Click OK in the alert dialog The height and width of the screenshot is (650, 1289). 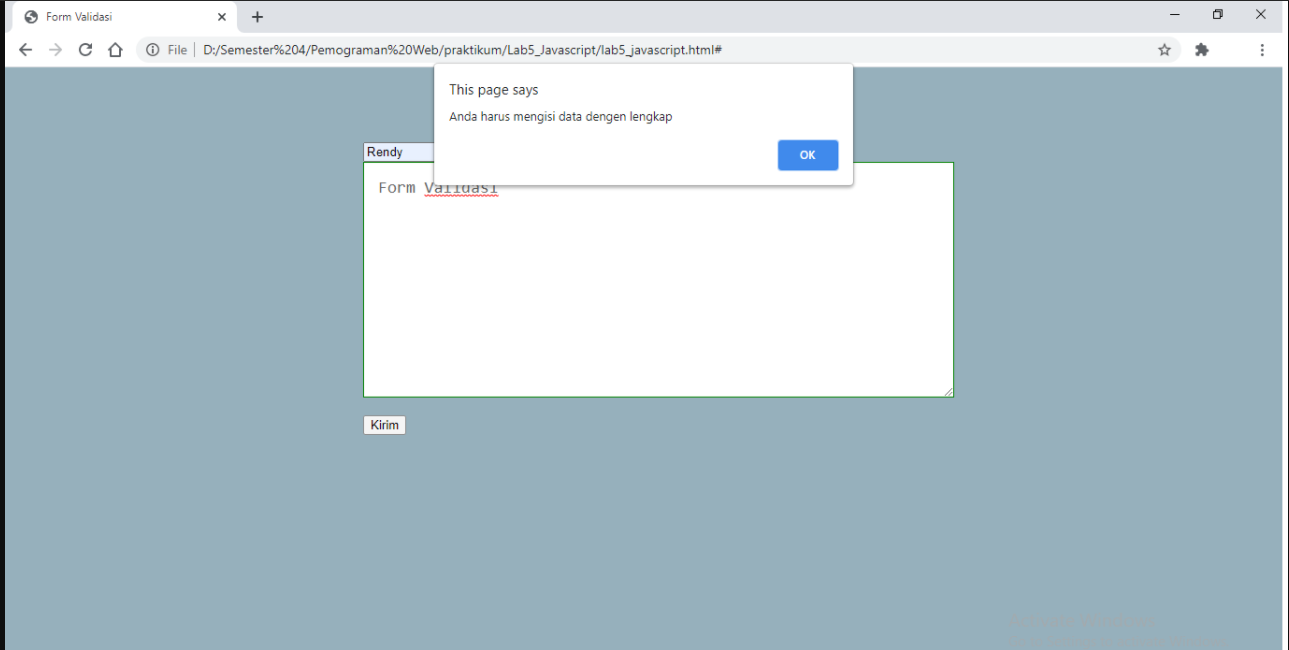[808, 155]
